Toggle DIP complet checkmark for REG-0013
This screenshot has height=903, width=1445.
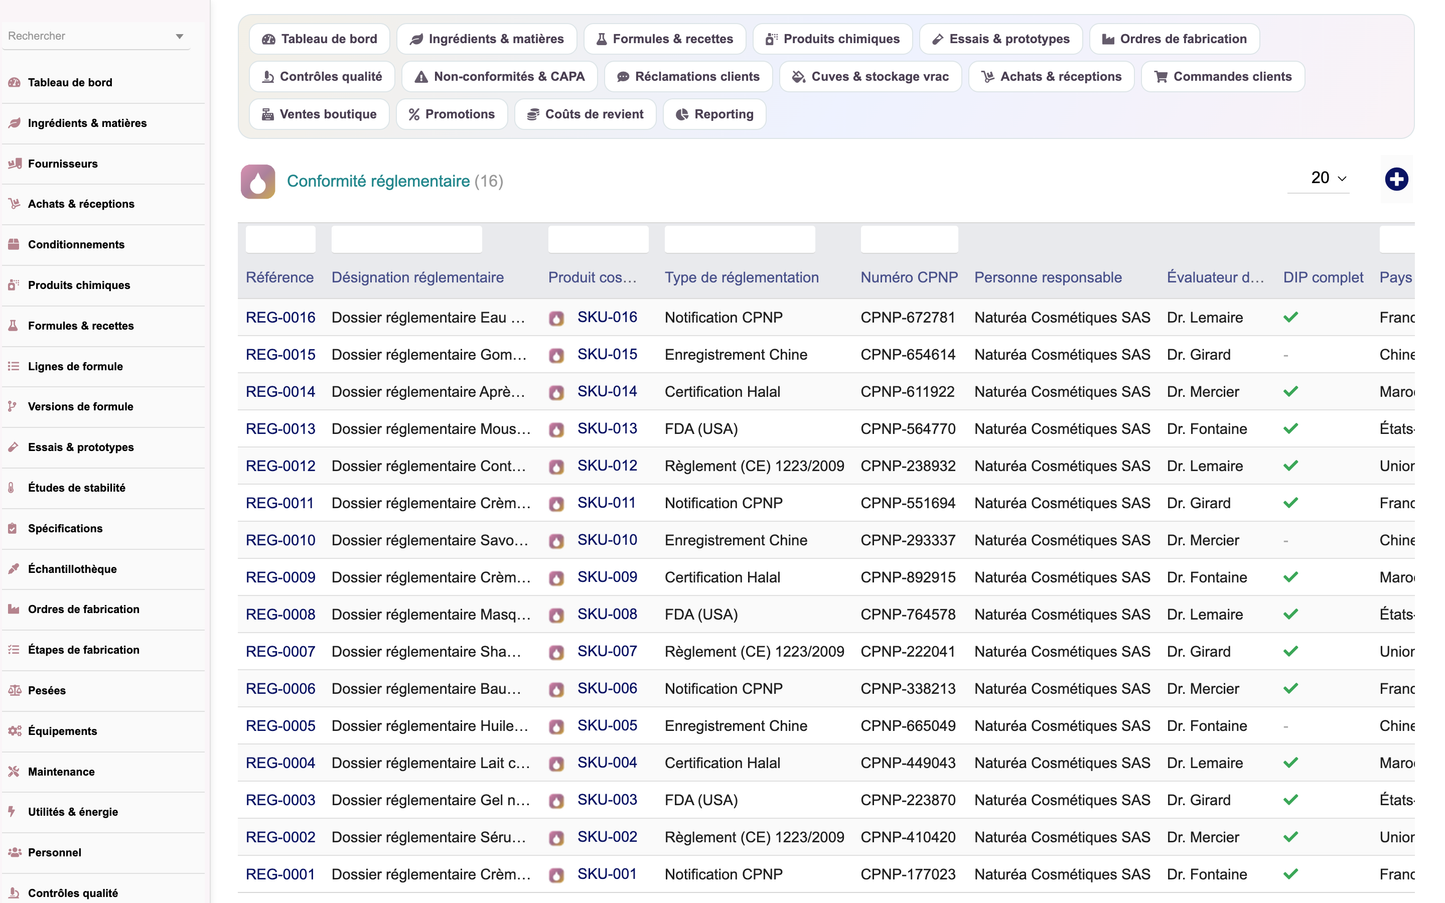pos(1291,429)
